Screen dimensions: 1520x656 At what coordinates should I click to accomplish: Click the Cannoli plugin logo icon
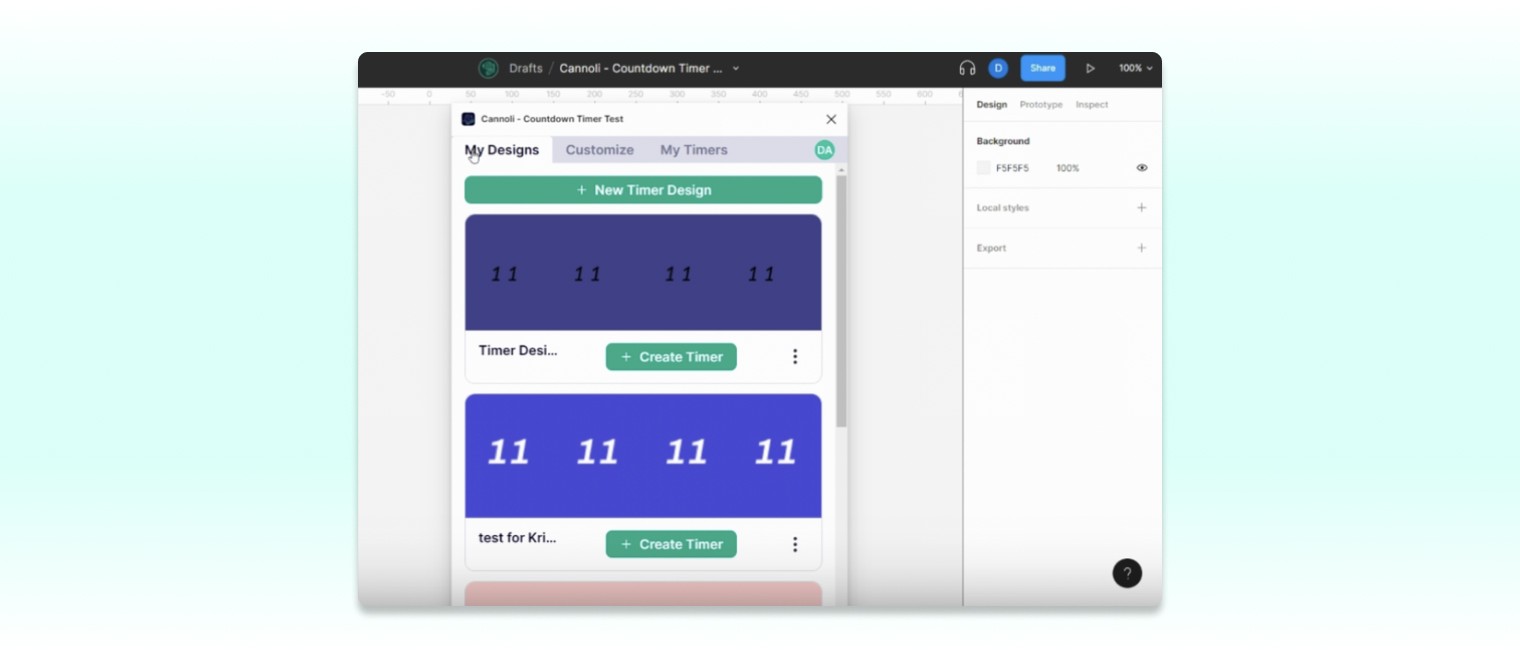click(468, 119)
